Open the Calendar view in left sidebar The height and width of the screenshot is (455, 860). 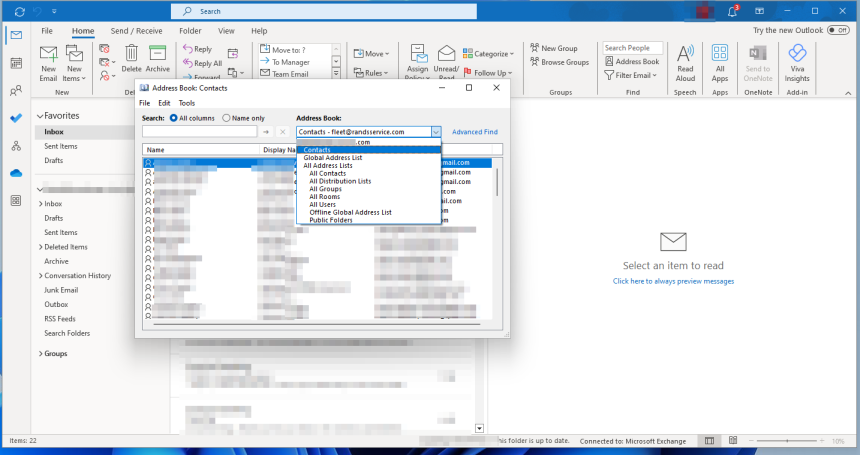click(16, 63)
